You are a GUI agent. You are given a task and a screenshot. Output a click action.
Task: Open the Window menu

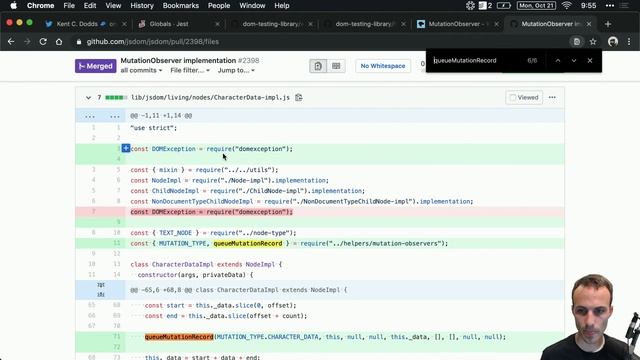(252, 6)
